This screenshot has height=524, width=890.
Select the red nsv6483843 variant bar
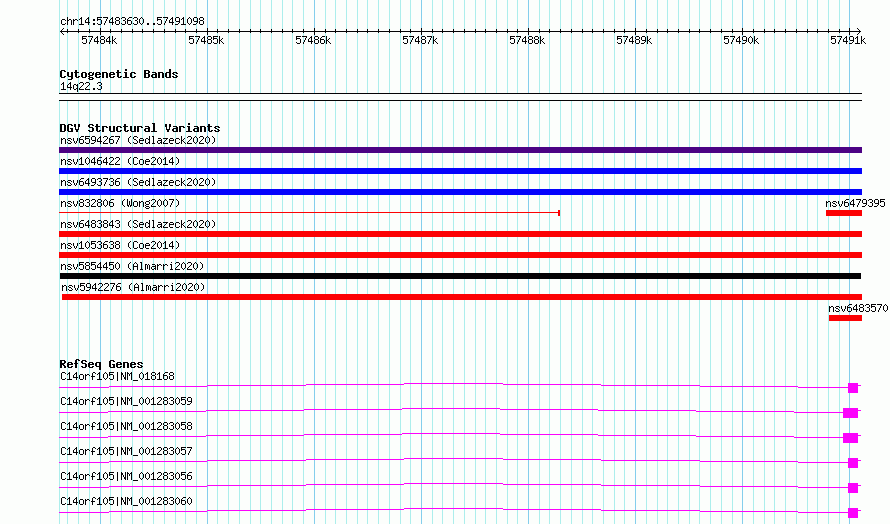pos(460,234)
